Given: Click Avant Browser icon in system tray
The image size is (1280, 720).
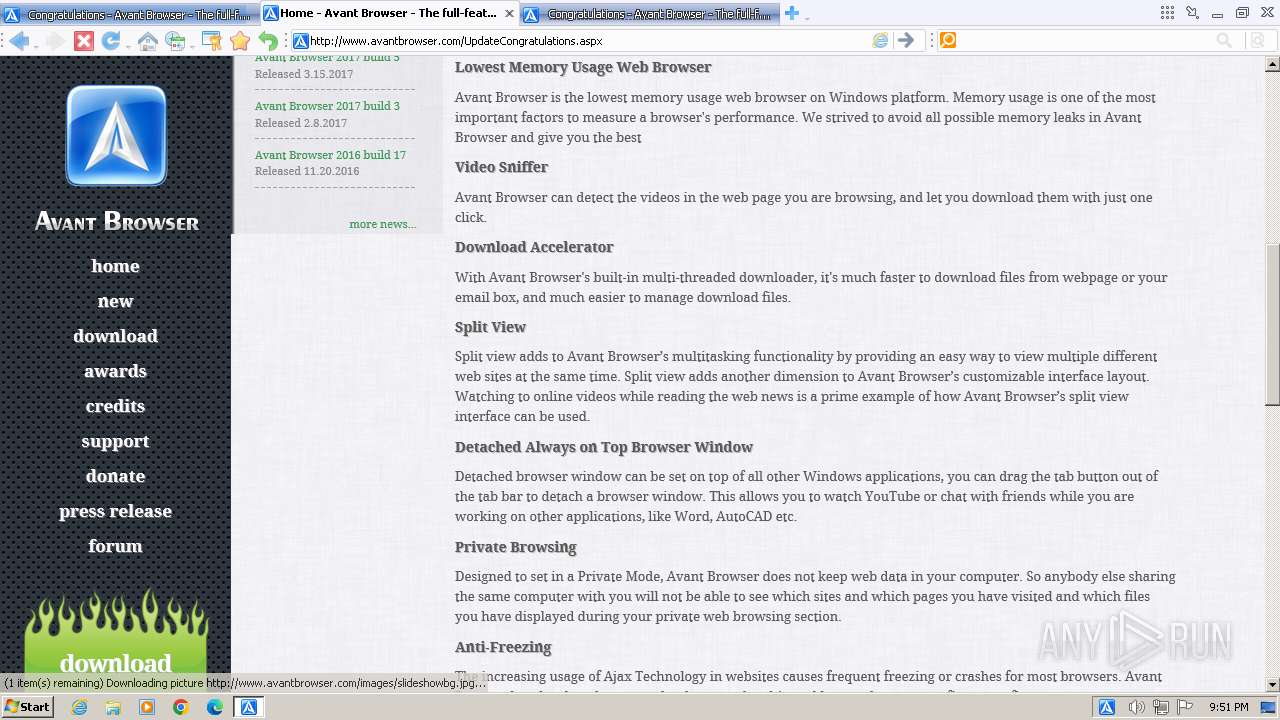Looking at the screenshot, I should [1107, 707].
